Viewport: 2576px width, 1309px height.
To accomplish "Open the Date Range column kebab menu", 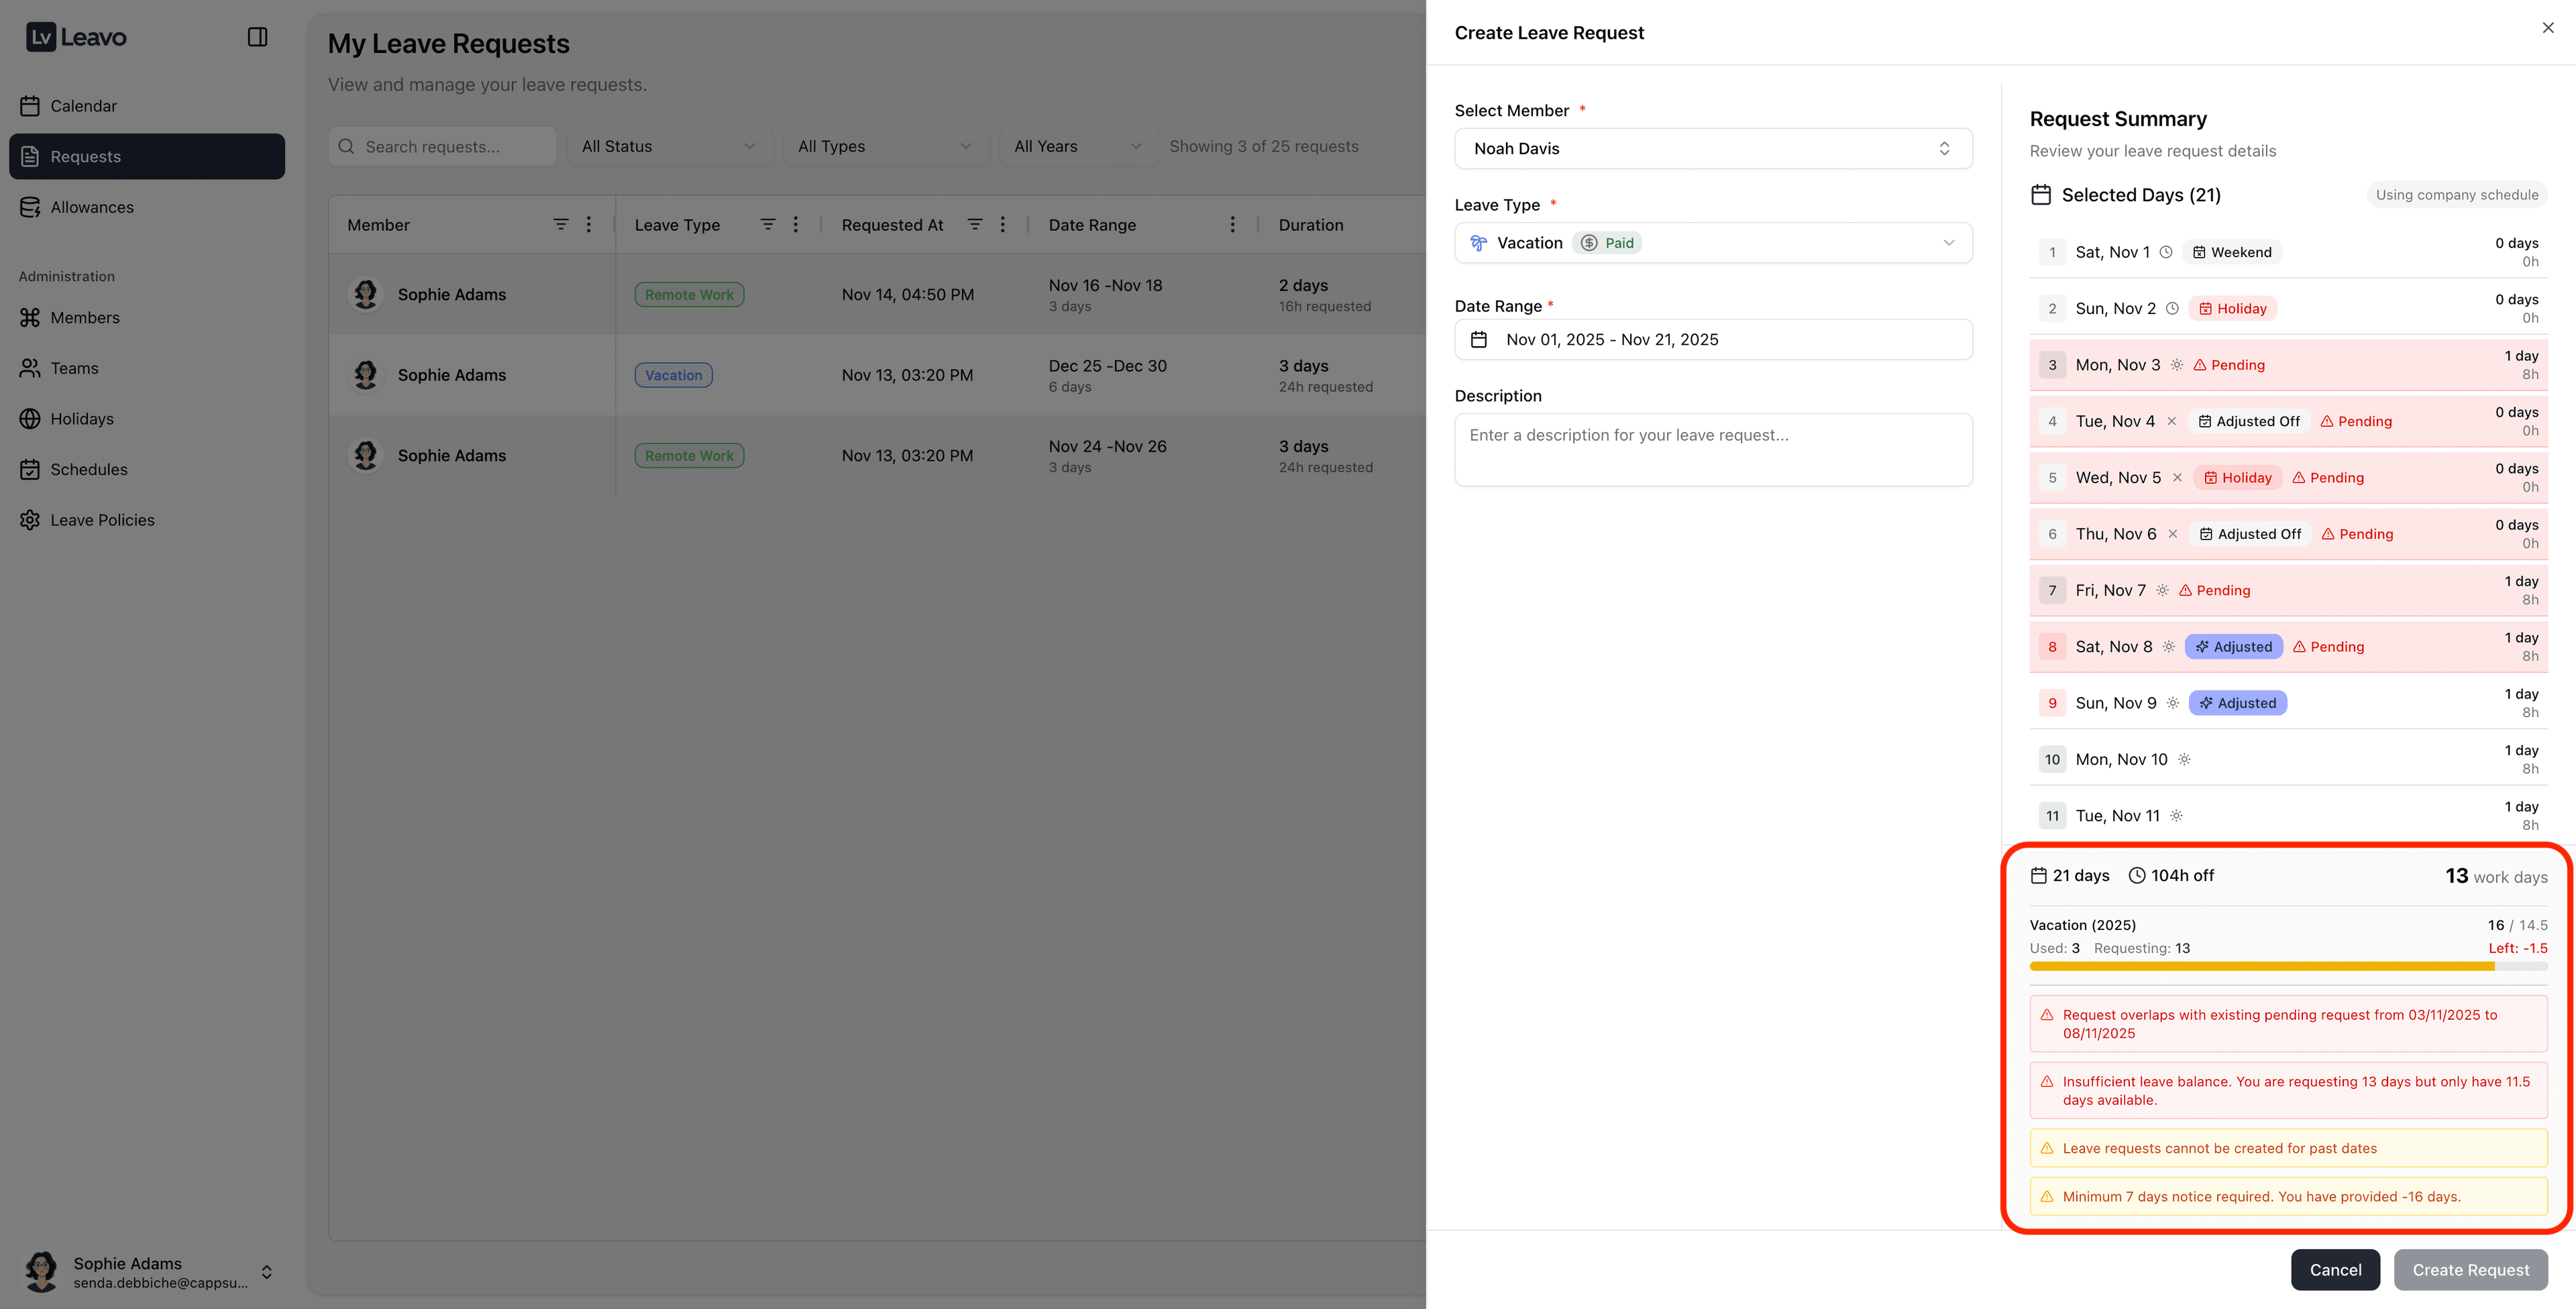I will point(1232,225).
